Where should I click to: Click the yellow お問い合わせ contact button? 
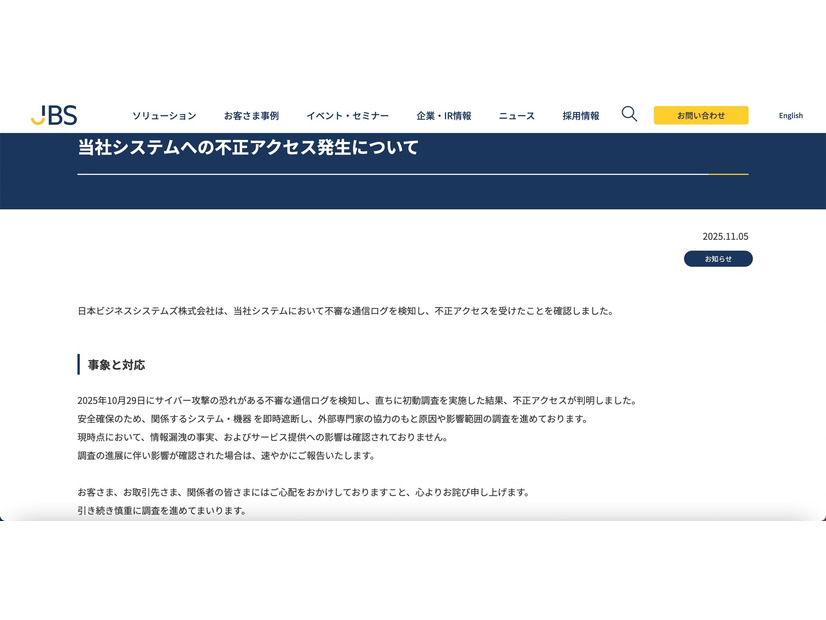pyautogui.click(x=701, y=115)
